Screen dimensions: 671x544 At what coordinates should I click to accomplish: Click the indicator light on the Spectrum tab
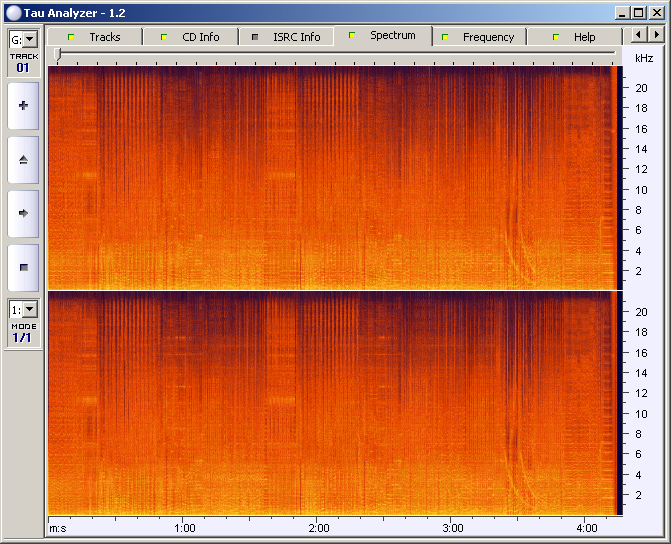352,36
